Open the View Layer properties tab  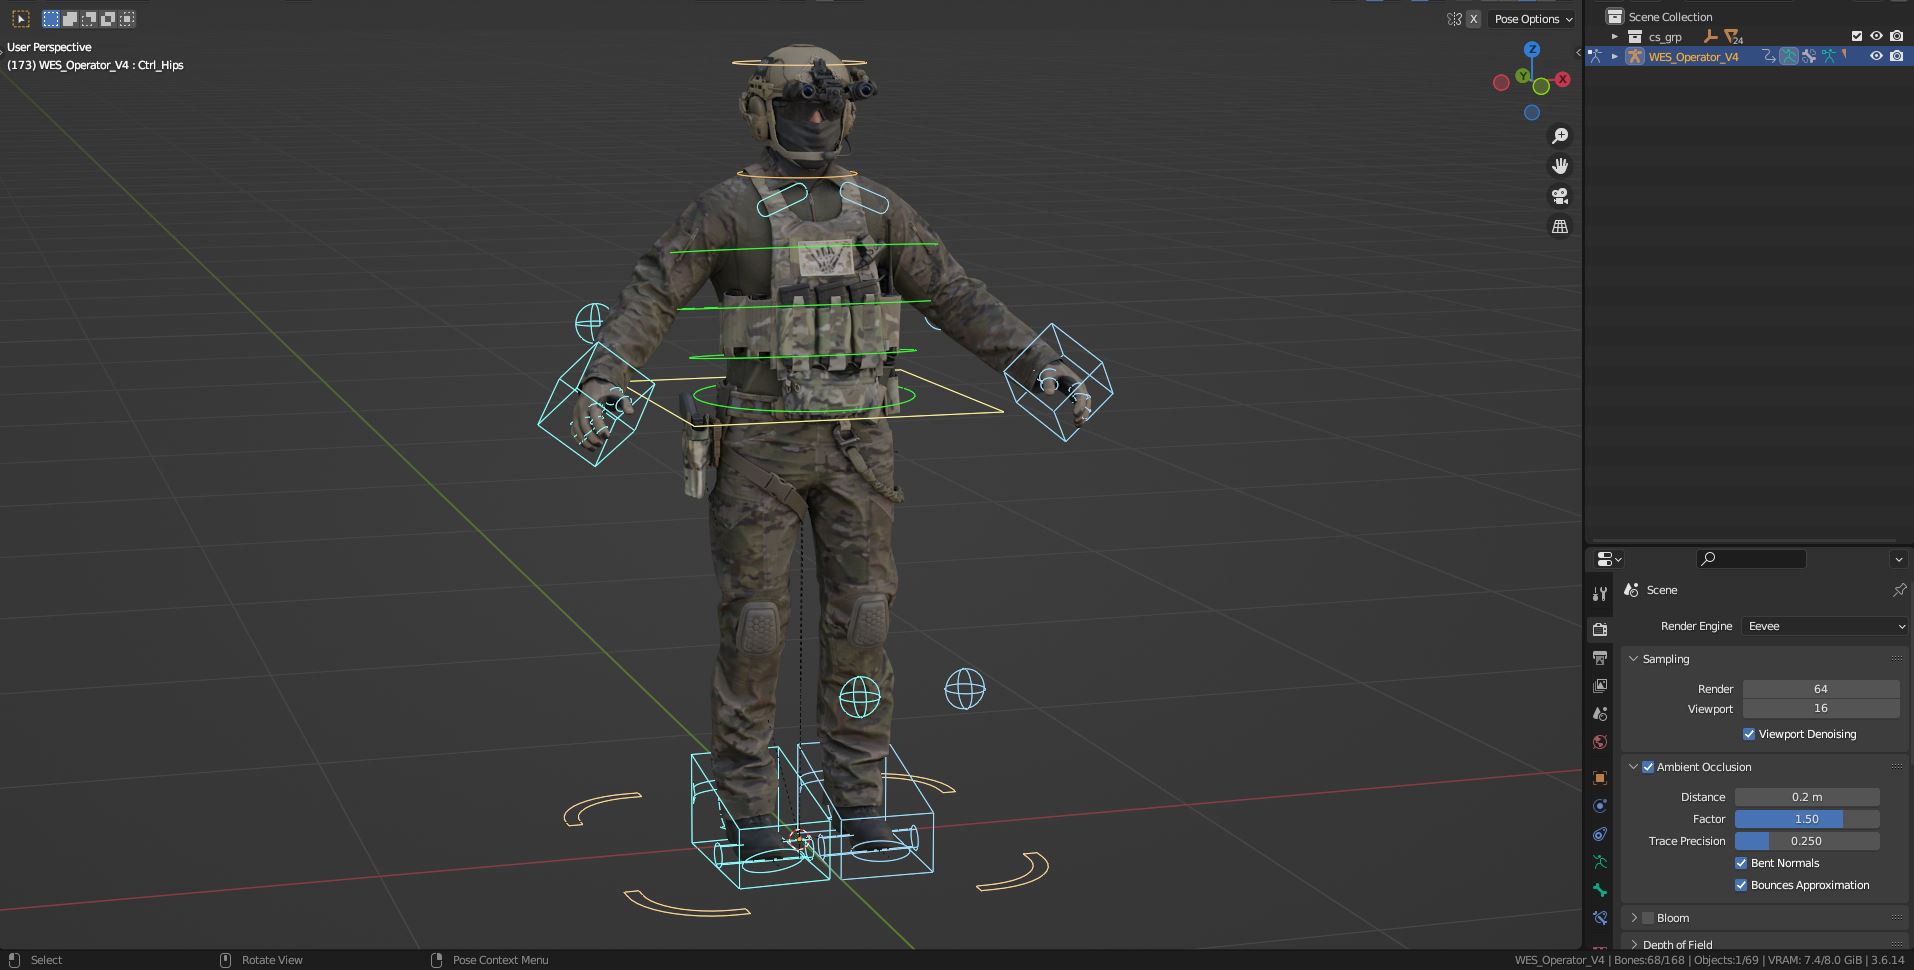pos(1600,686)
